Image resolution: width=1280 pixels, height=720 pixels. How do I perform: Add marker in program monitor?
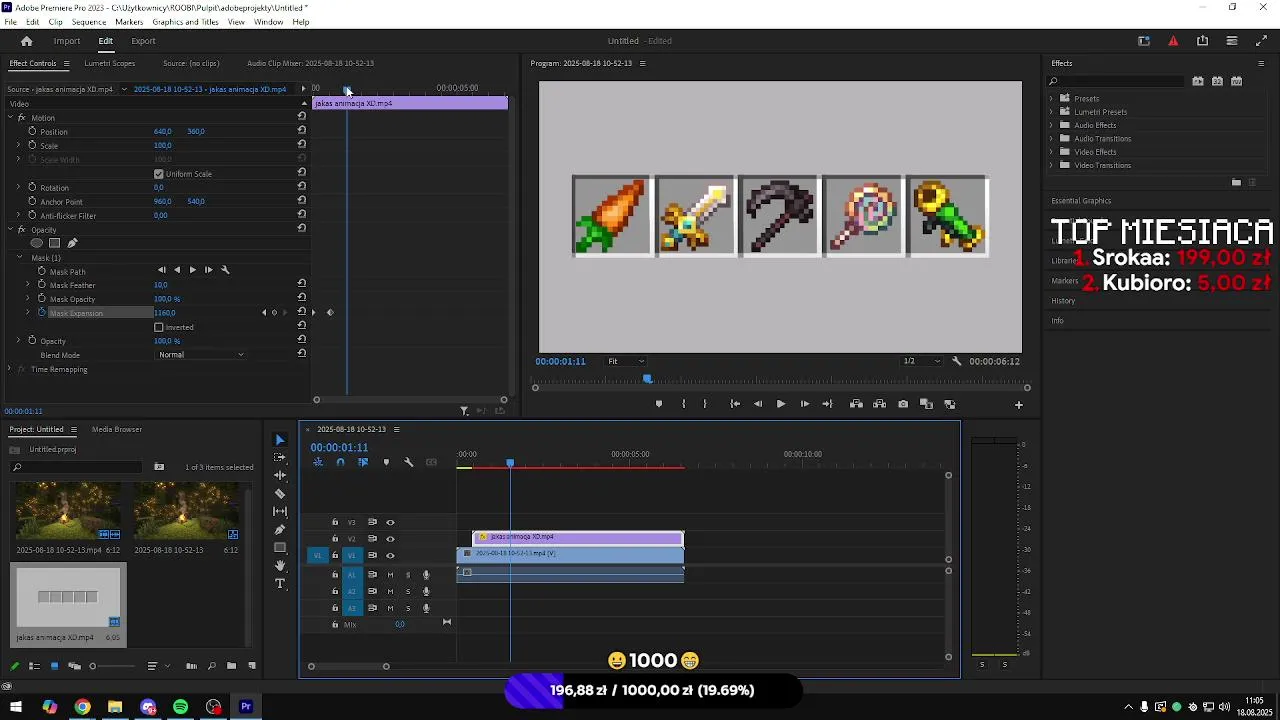click(x=658, y=404)
